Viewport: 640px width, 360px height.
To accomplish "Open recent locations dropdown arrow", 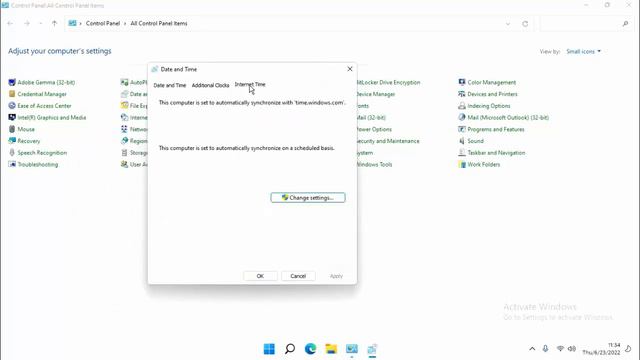I will pyautogui.click(x=40, y=24).
